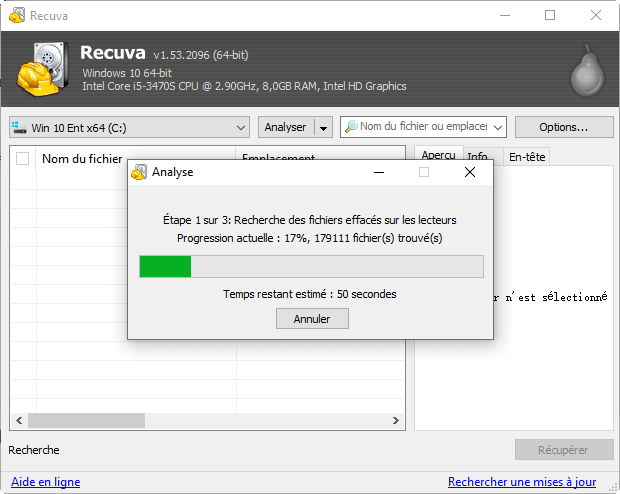Click the text 'Temps restant estimé : 50 secondes'
Viewport: 620px width, 494px height.
click(310, 294)
